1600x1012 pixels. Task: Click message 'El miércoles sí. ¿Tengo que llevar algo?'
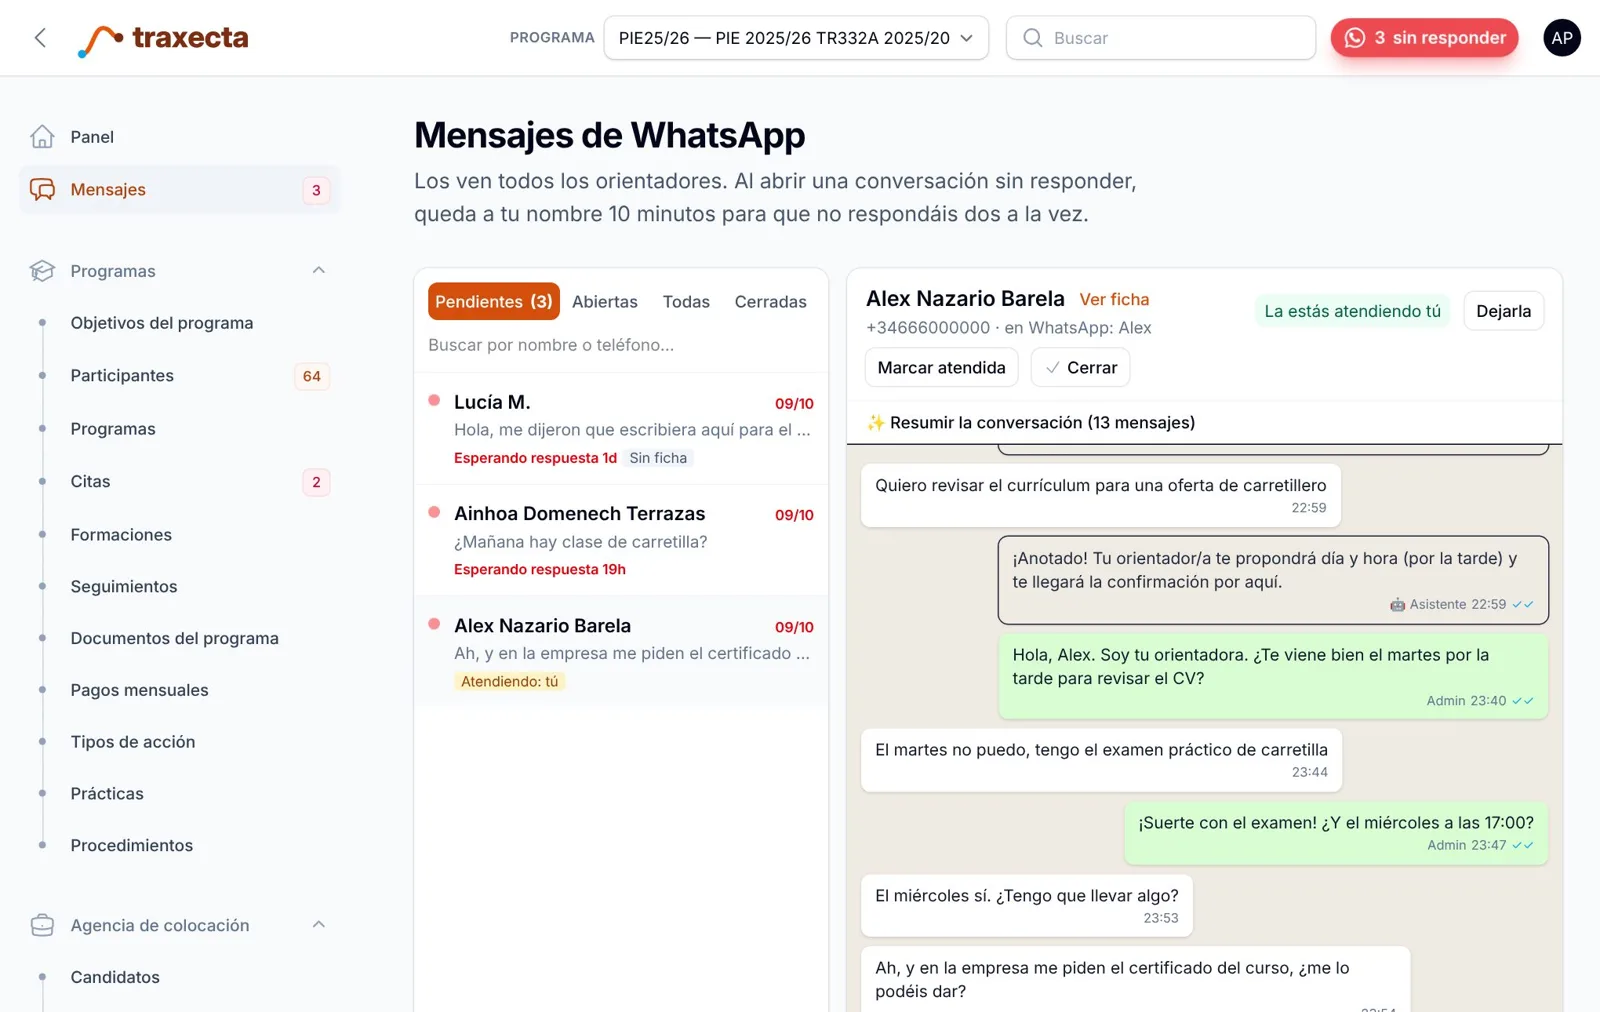point(1027,905)
